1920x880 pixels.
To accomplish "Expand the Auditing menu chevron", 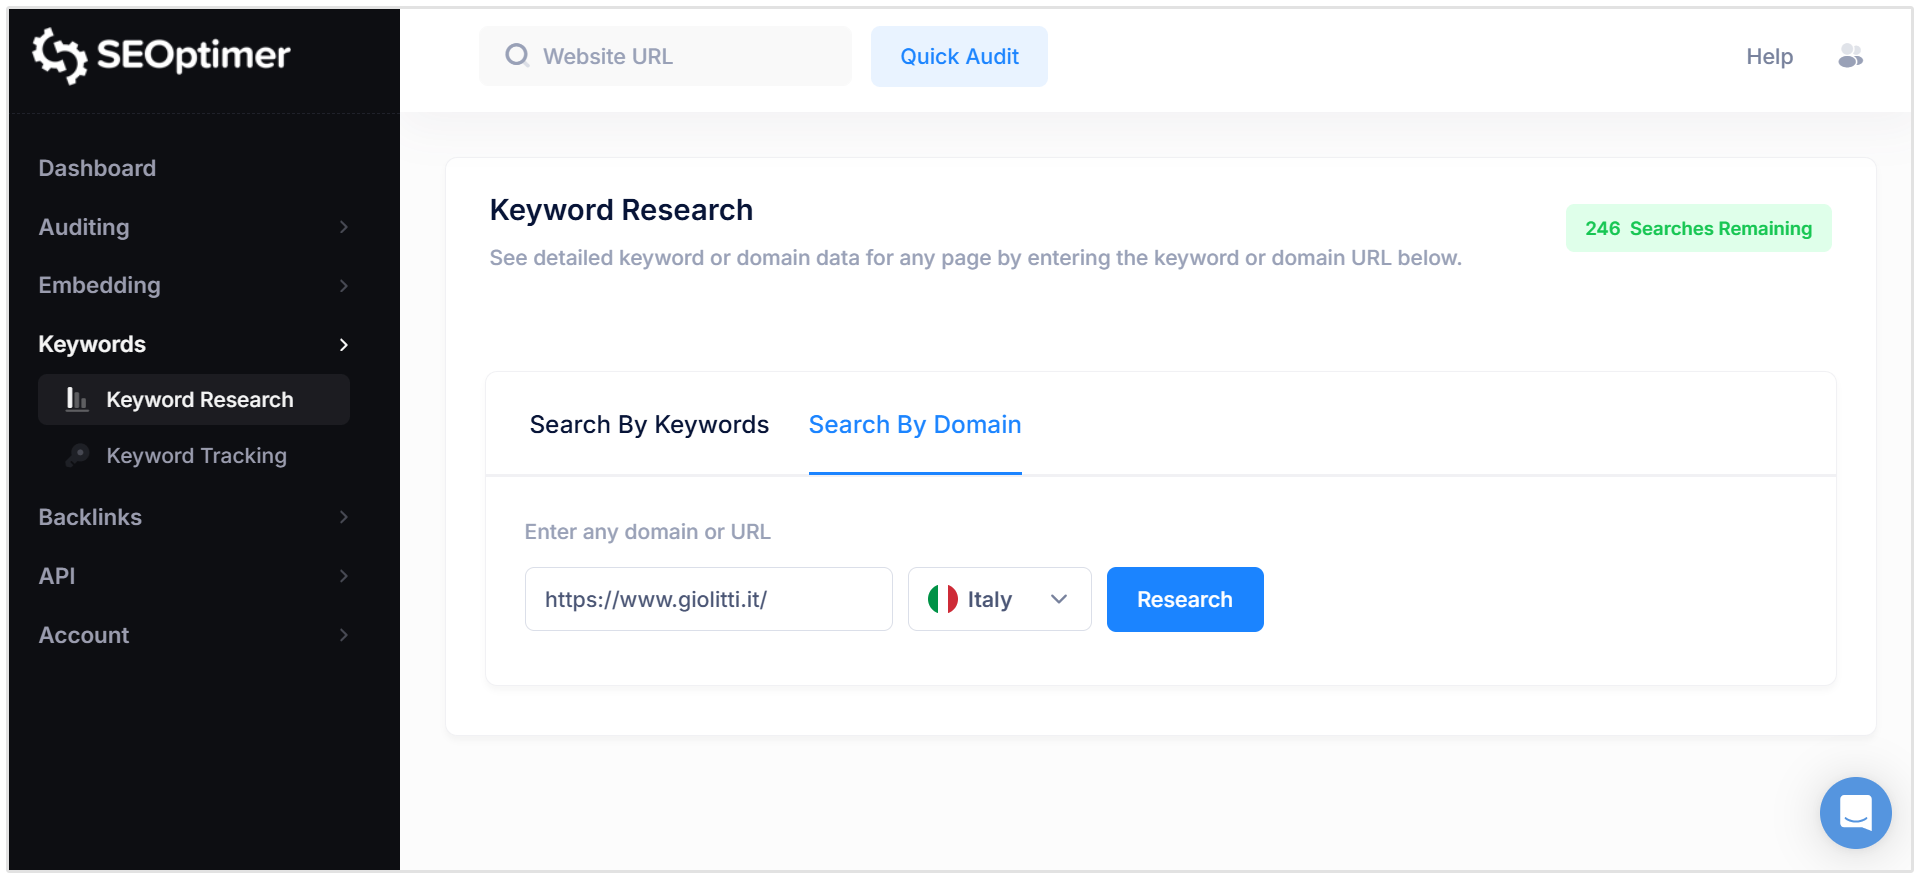I will [344, 227].
